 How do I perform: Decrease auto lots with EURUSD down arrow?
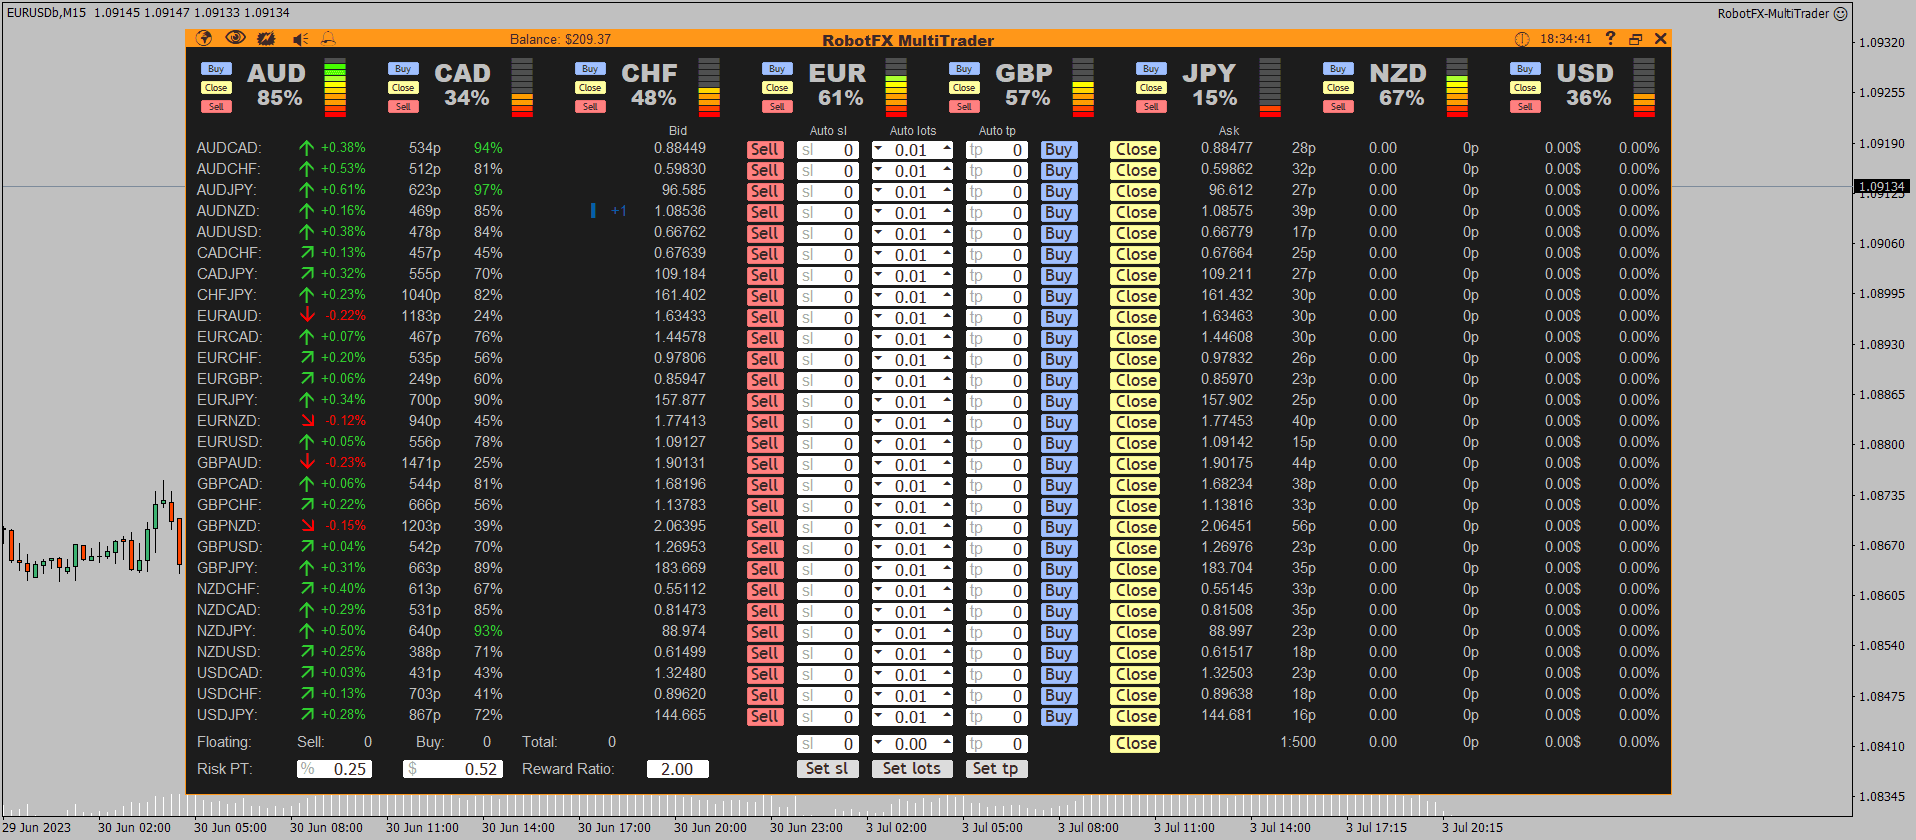click(879, 444)
